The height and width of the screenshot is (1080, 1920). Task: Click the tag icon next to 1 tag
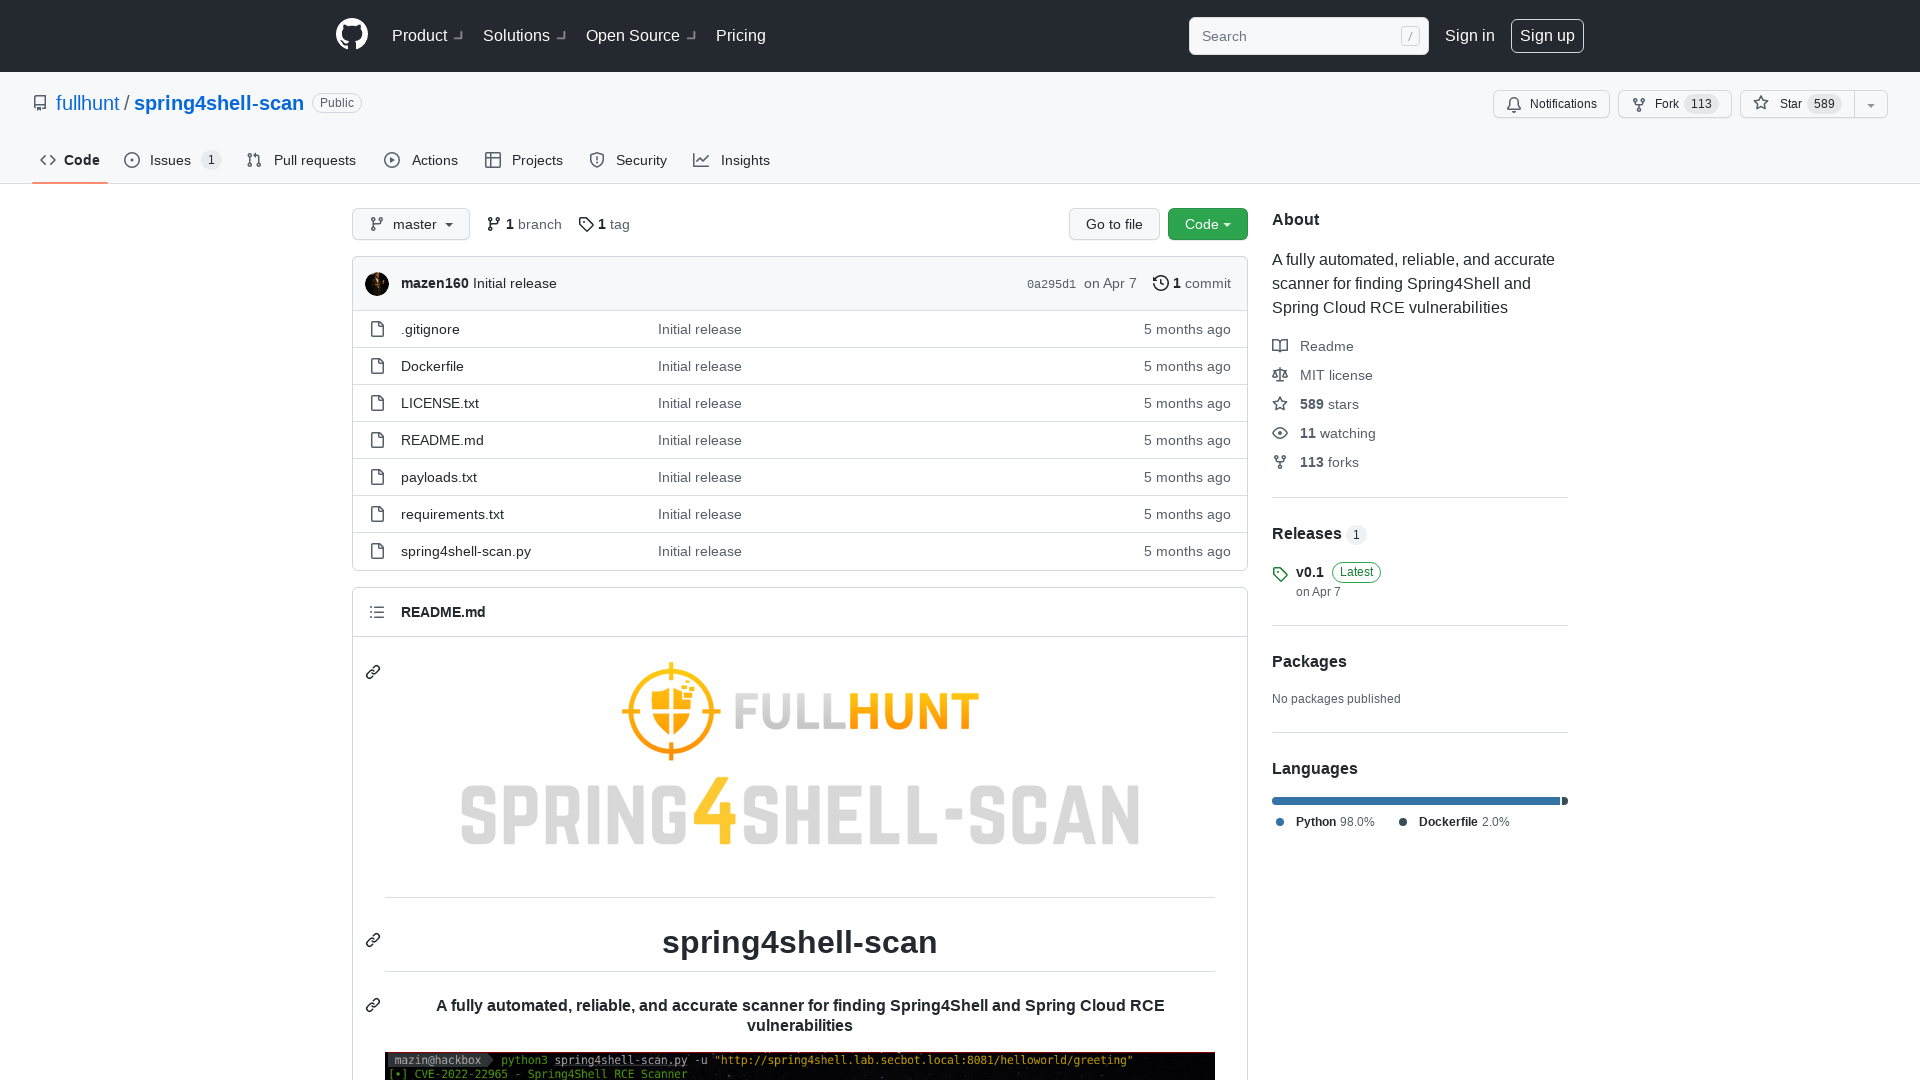click(586, 224)
